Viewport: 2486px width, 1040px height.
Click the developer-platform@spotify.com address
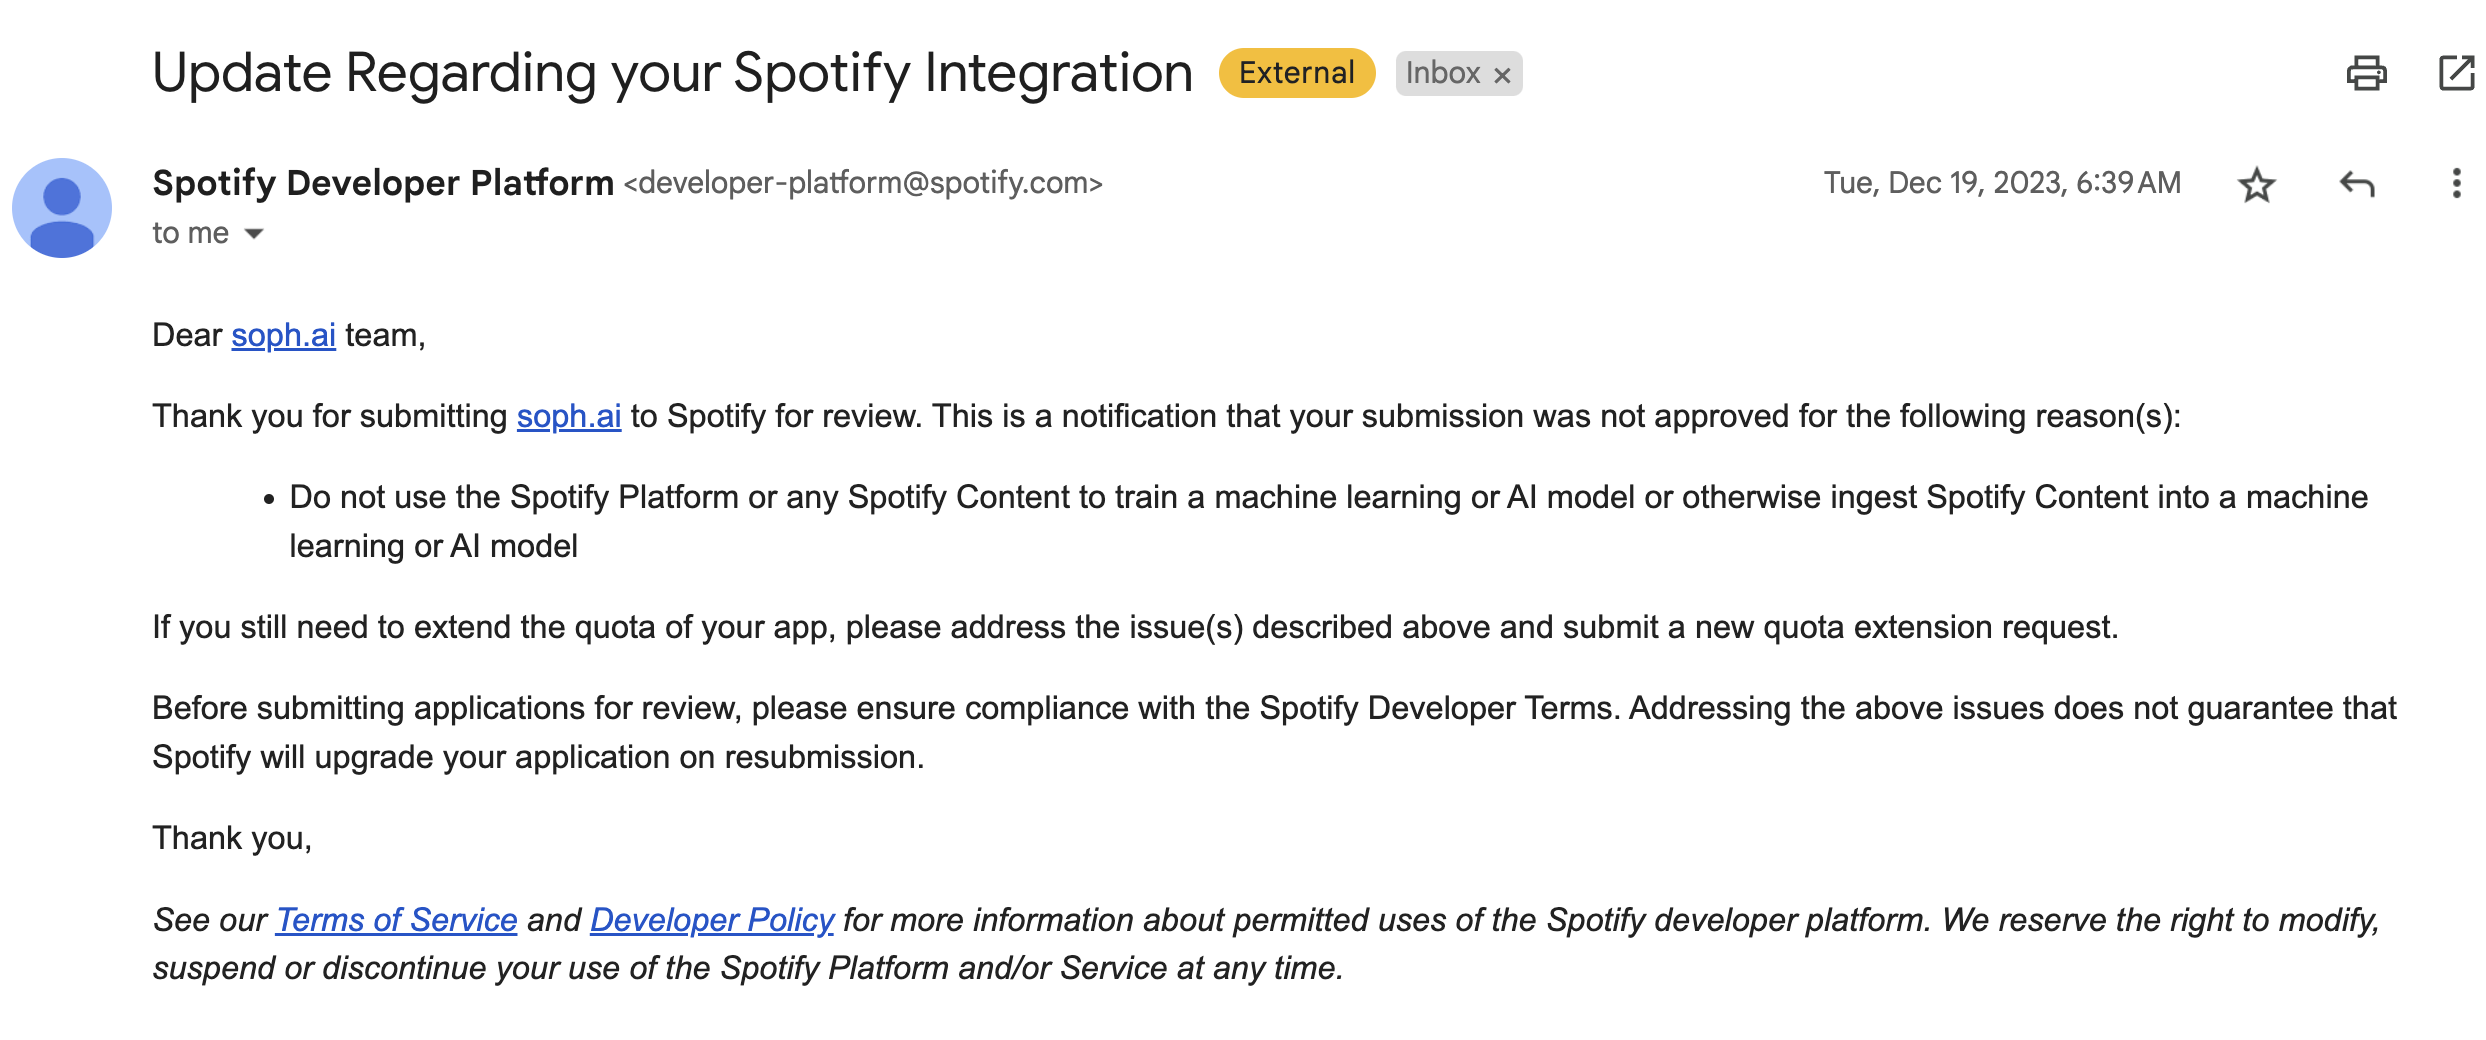[x=863, y=183]
